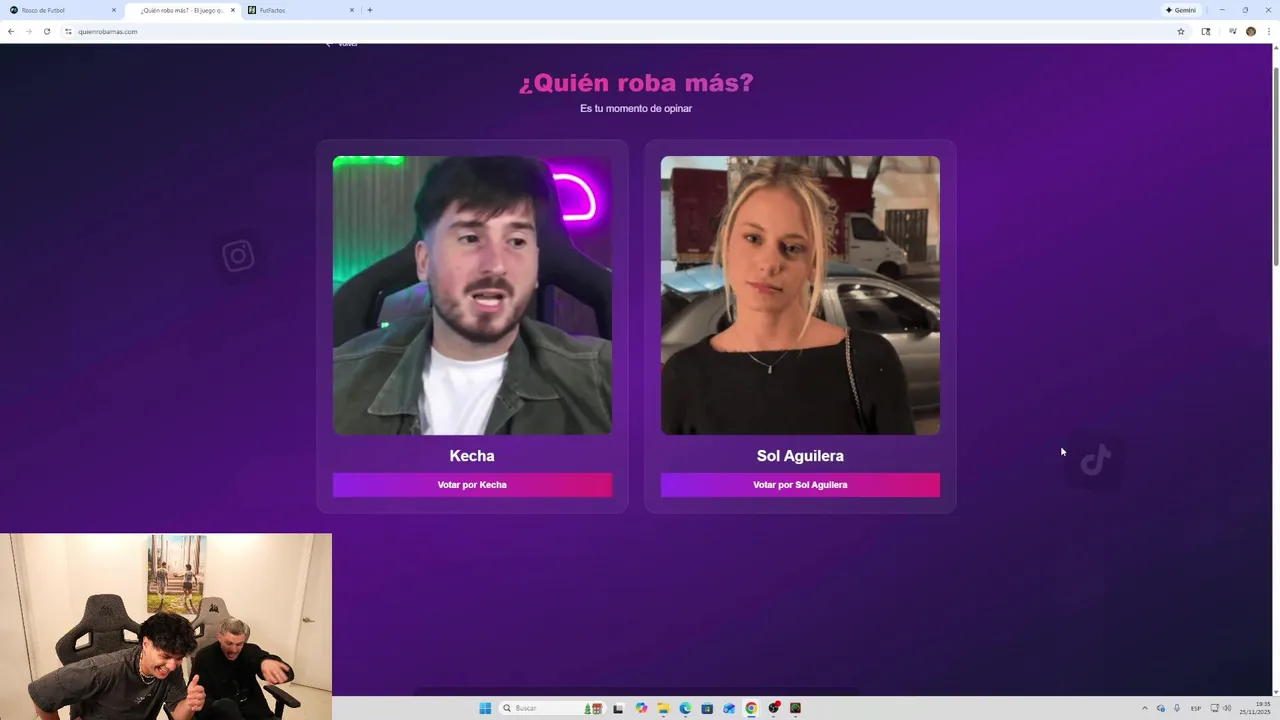Reload the current page

46,31
